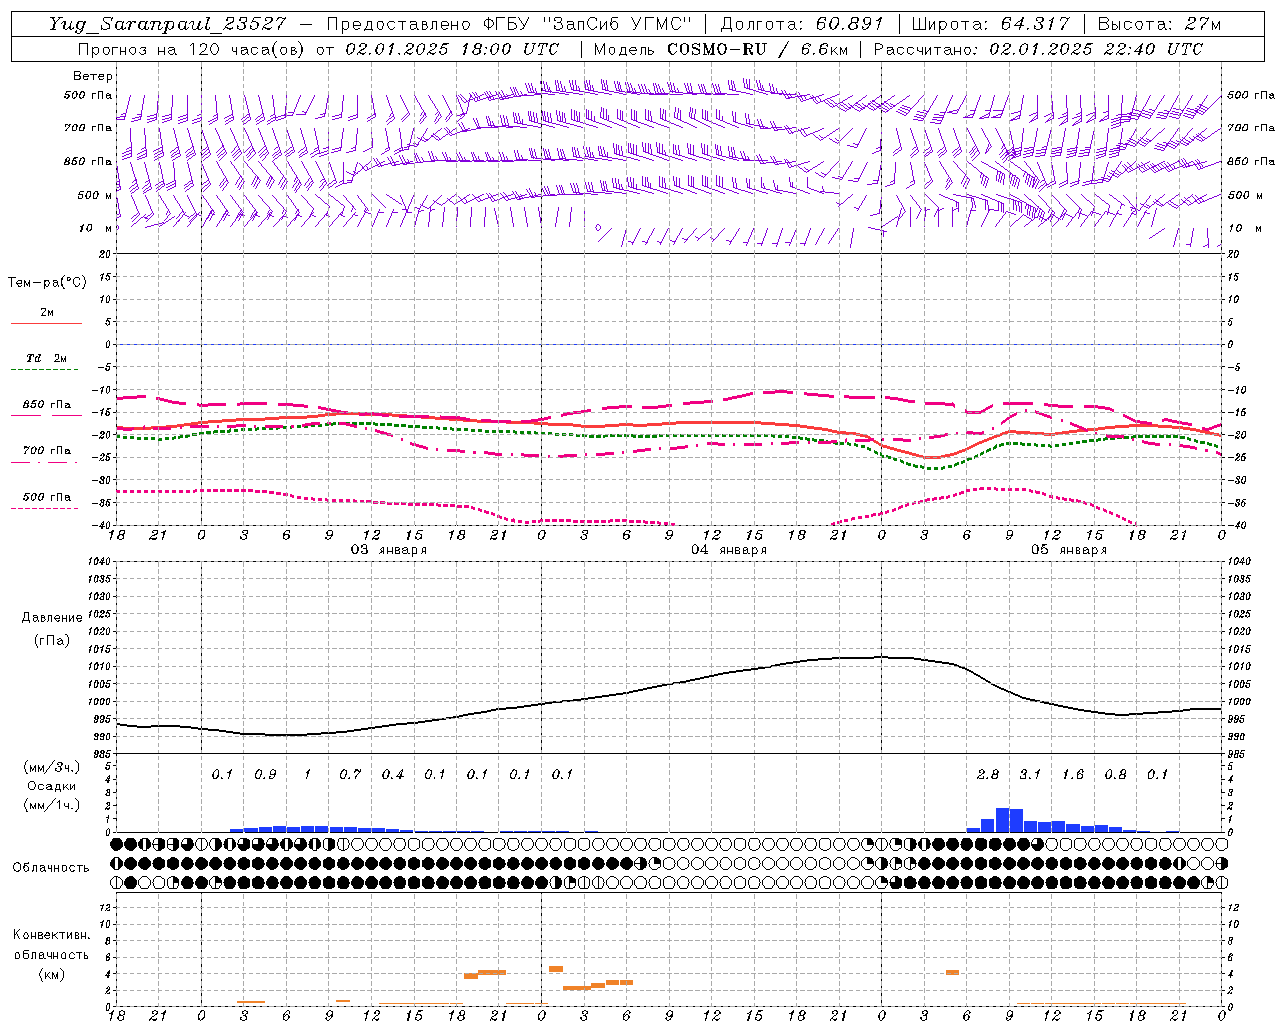Click the '03 января' date label
The width and height of the screenshot is (1280, 1024).
[x=388, y=550]
